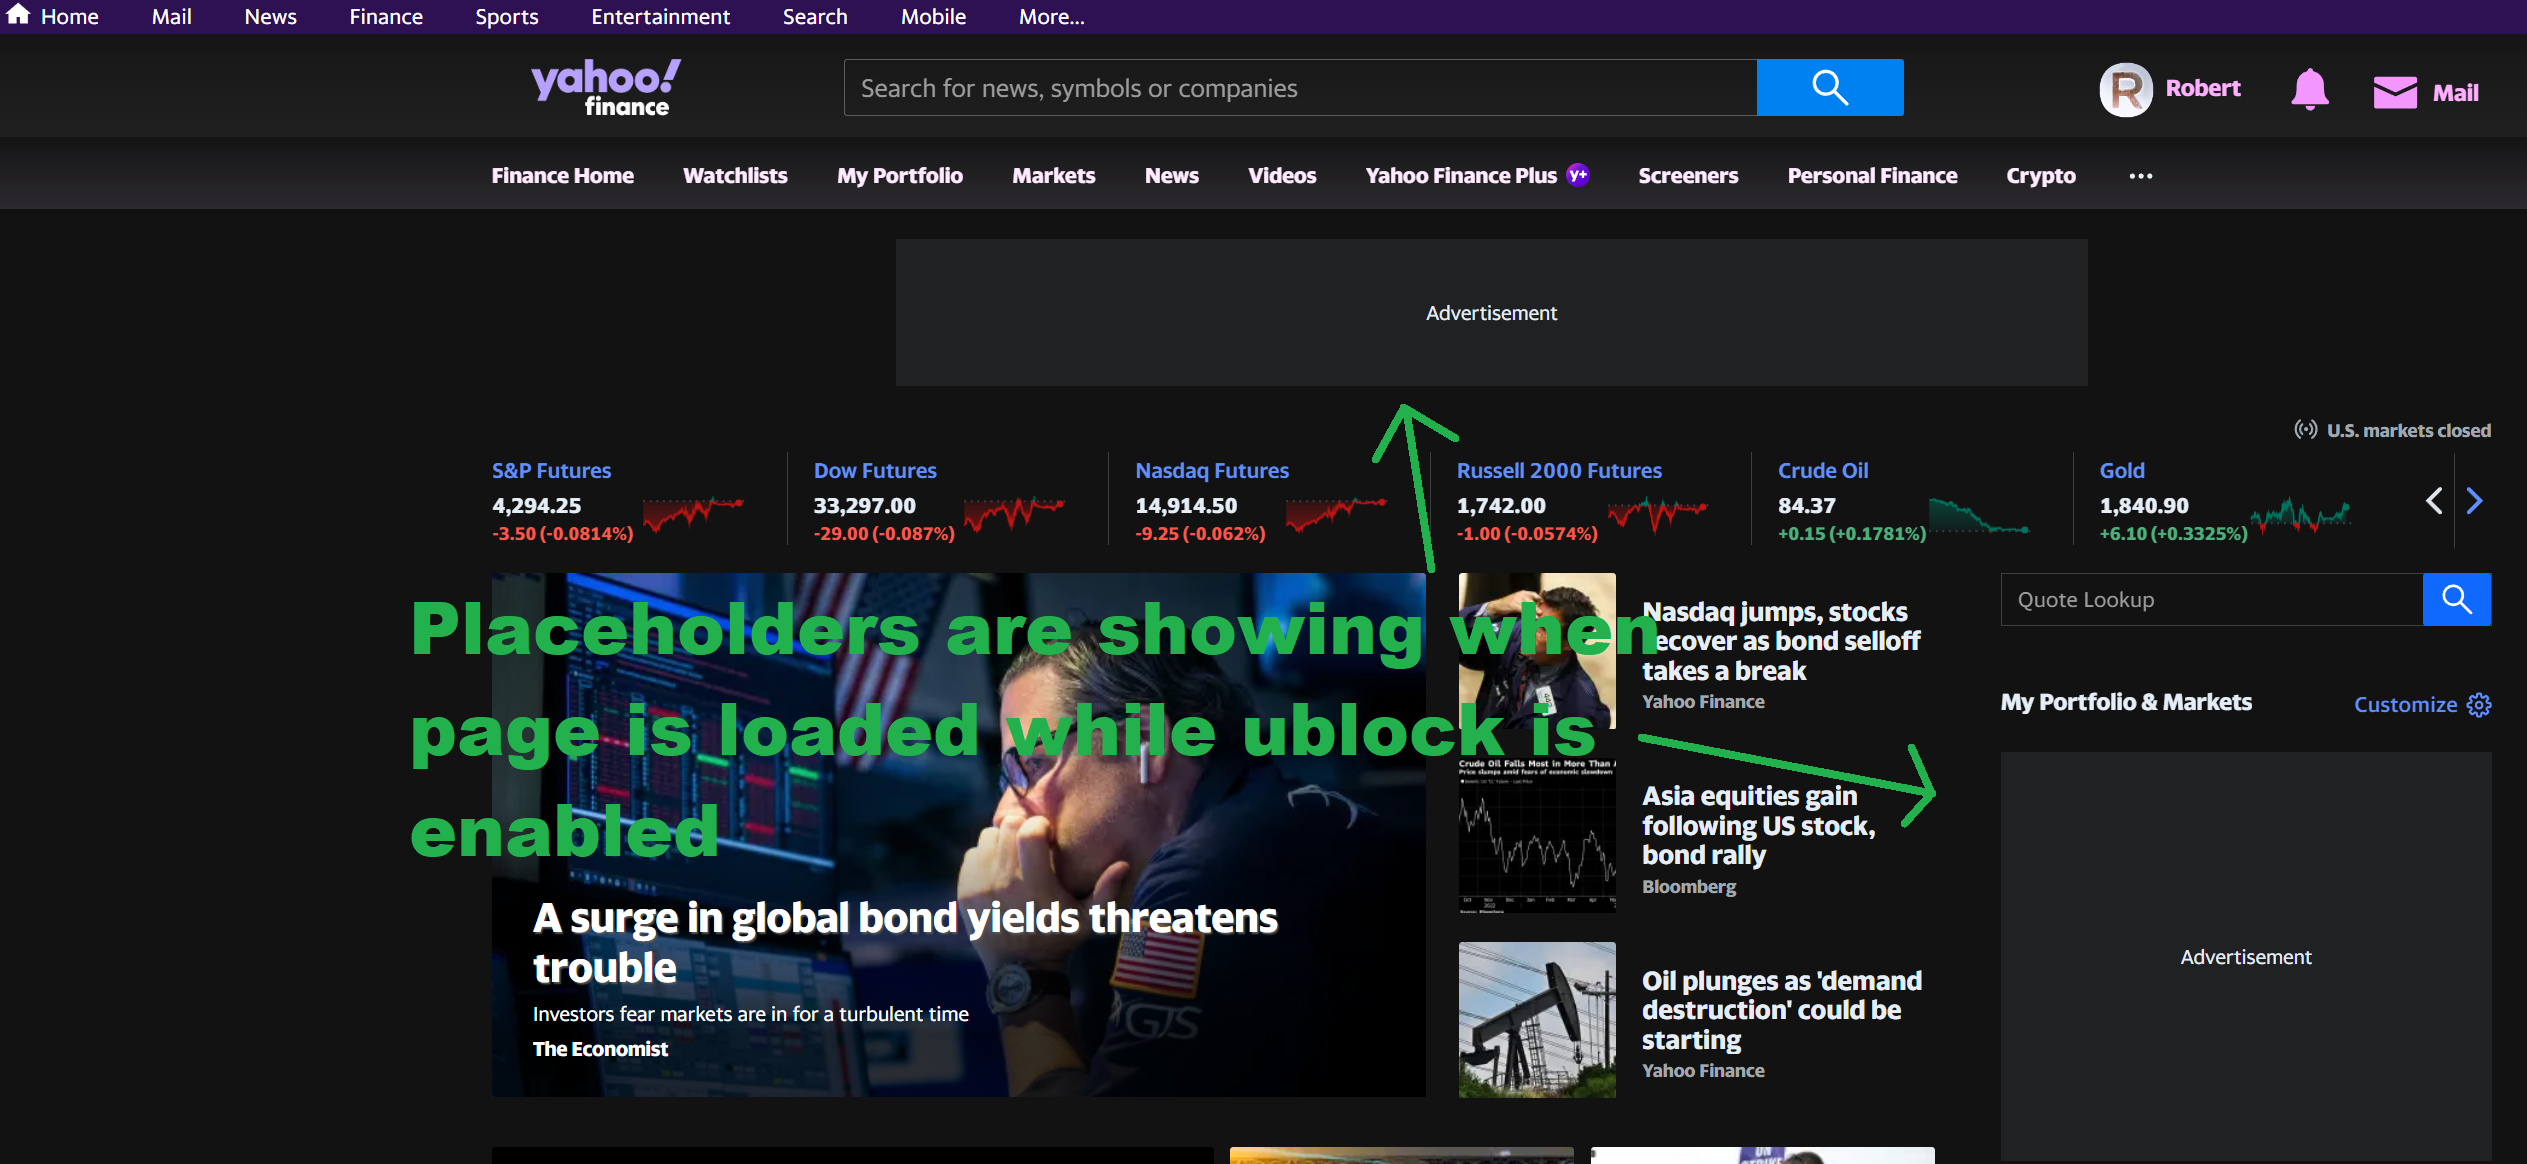Click the left arrow on the market ticker
Image resolution: width=2527 pixels, height=1164 pixels.
(2434, 501)
